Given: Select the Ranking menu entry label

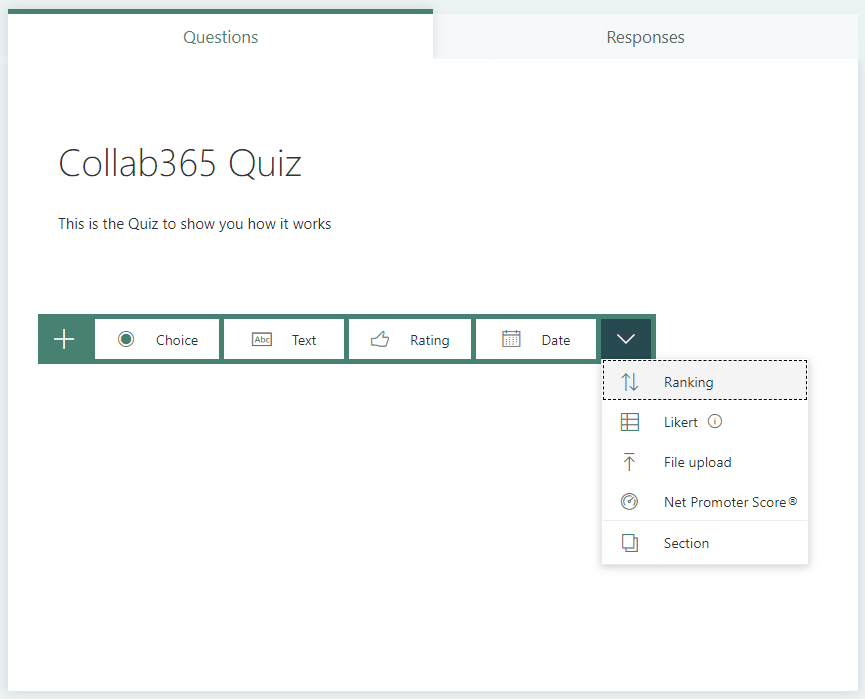Looking at the screenshot, I should click(x=688, y=382).
